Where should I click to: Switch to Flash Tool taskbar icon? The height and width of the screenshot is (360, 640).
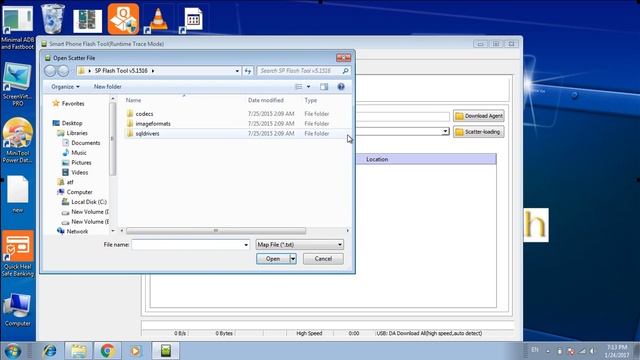[165, 351]
